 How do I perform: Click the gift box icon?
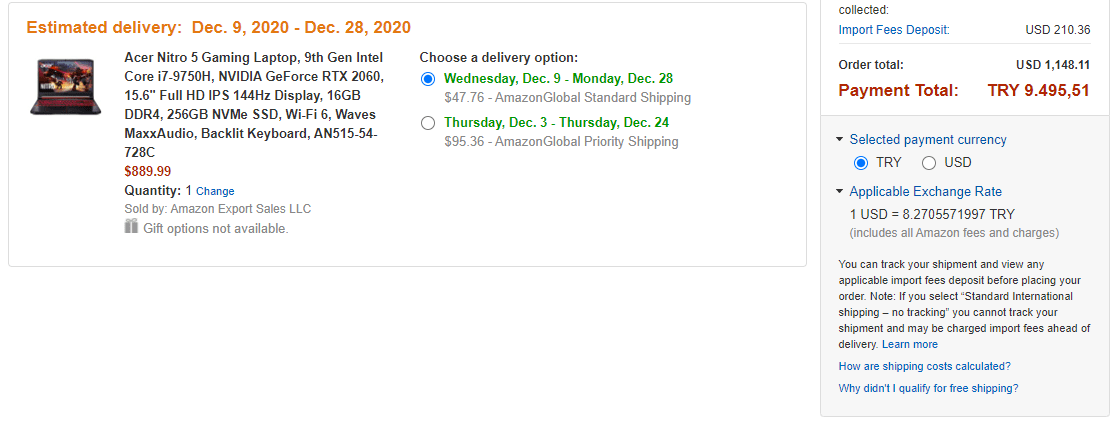(131, 227)
